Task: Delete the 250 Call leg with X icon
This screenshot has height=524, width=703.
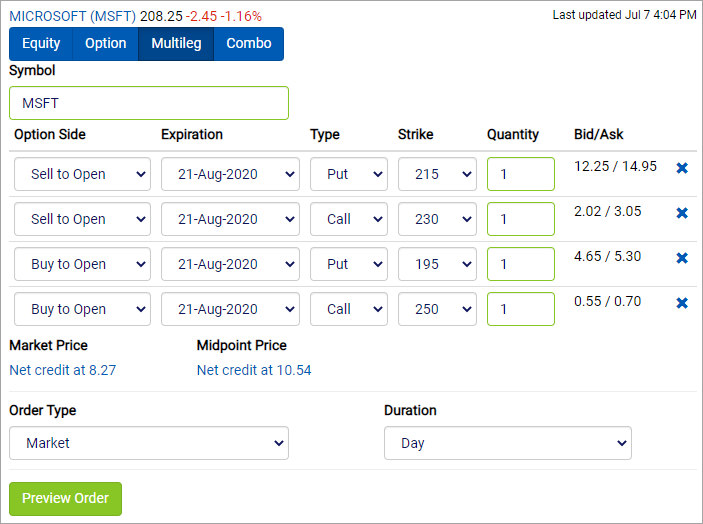Action: pyautogui.click(x=682, y=303)
